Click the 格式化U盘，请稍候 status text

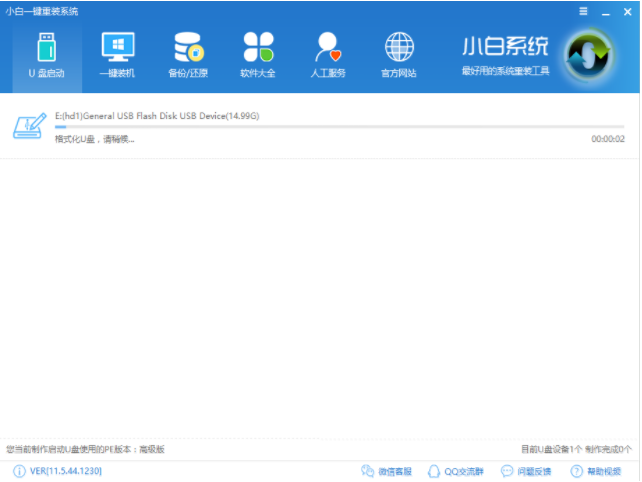(x=95, y=139)
